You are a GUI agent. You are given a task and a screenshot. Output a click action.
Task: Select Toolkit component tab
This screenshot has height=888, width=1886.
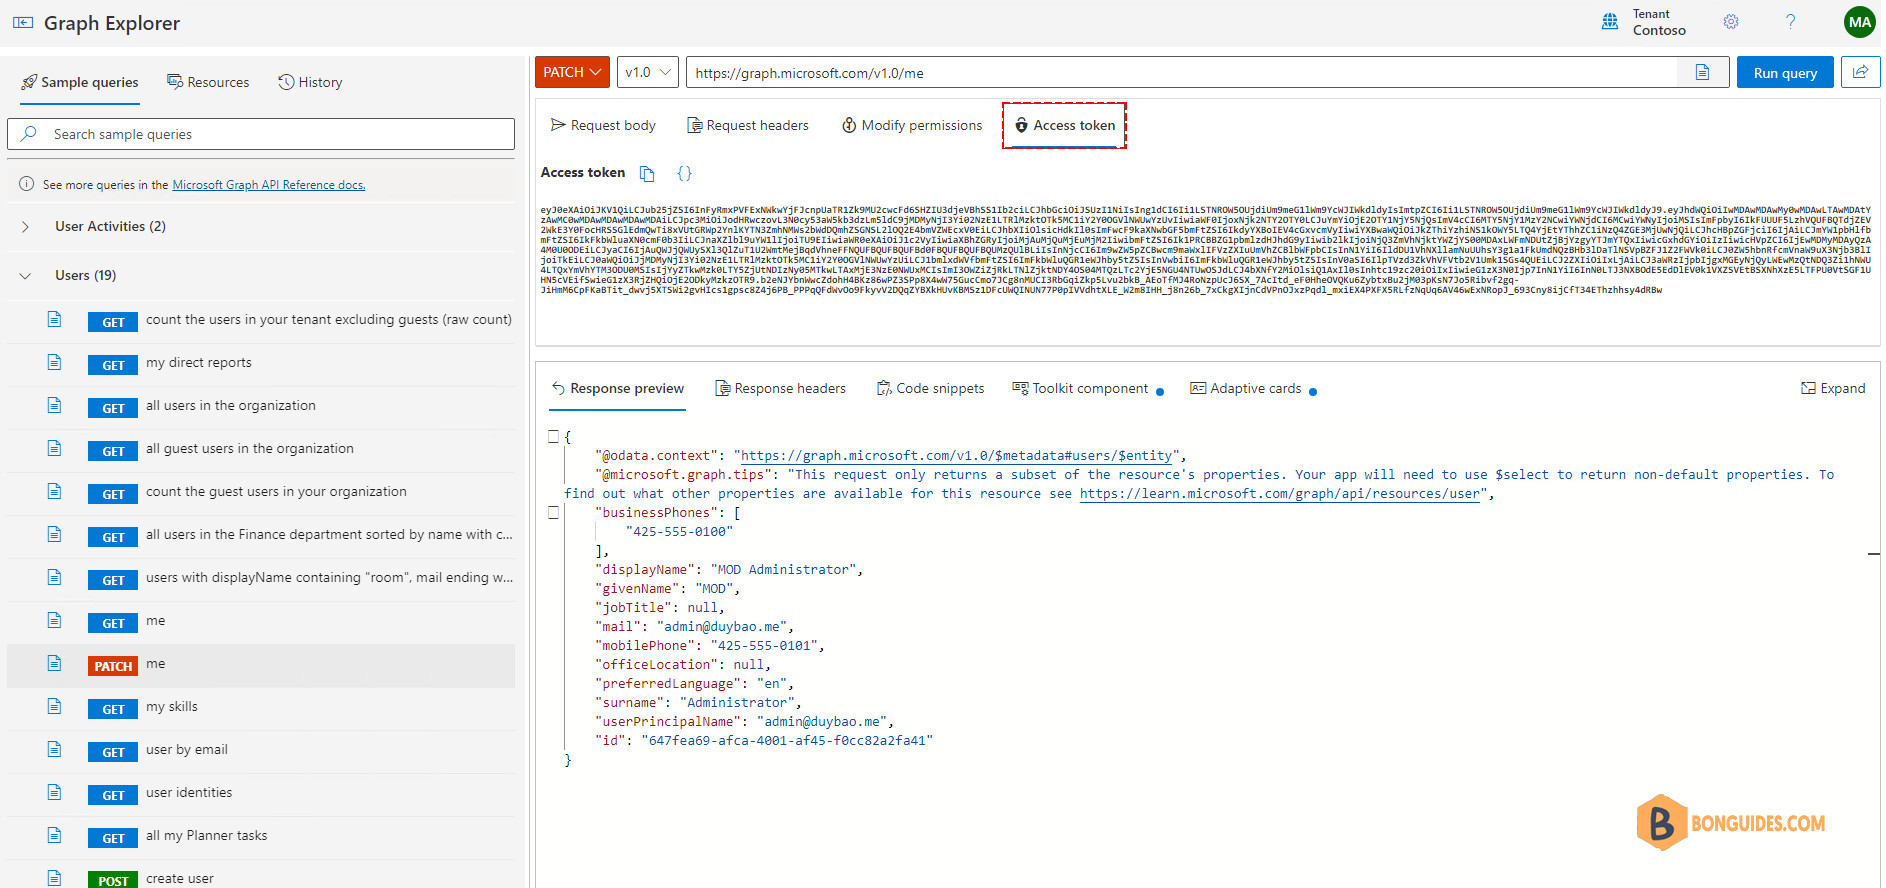tap(1088, 388)
